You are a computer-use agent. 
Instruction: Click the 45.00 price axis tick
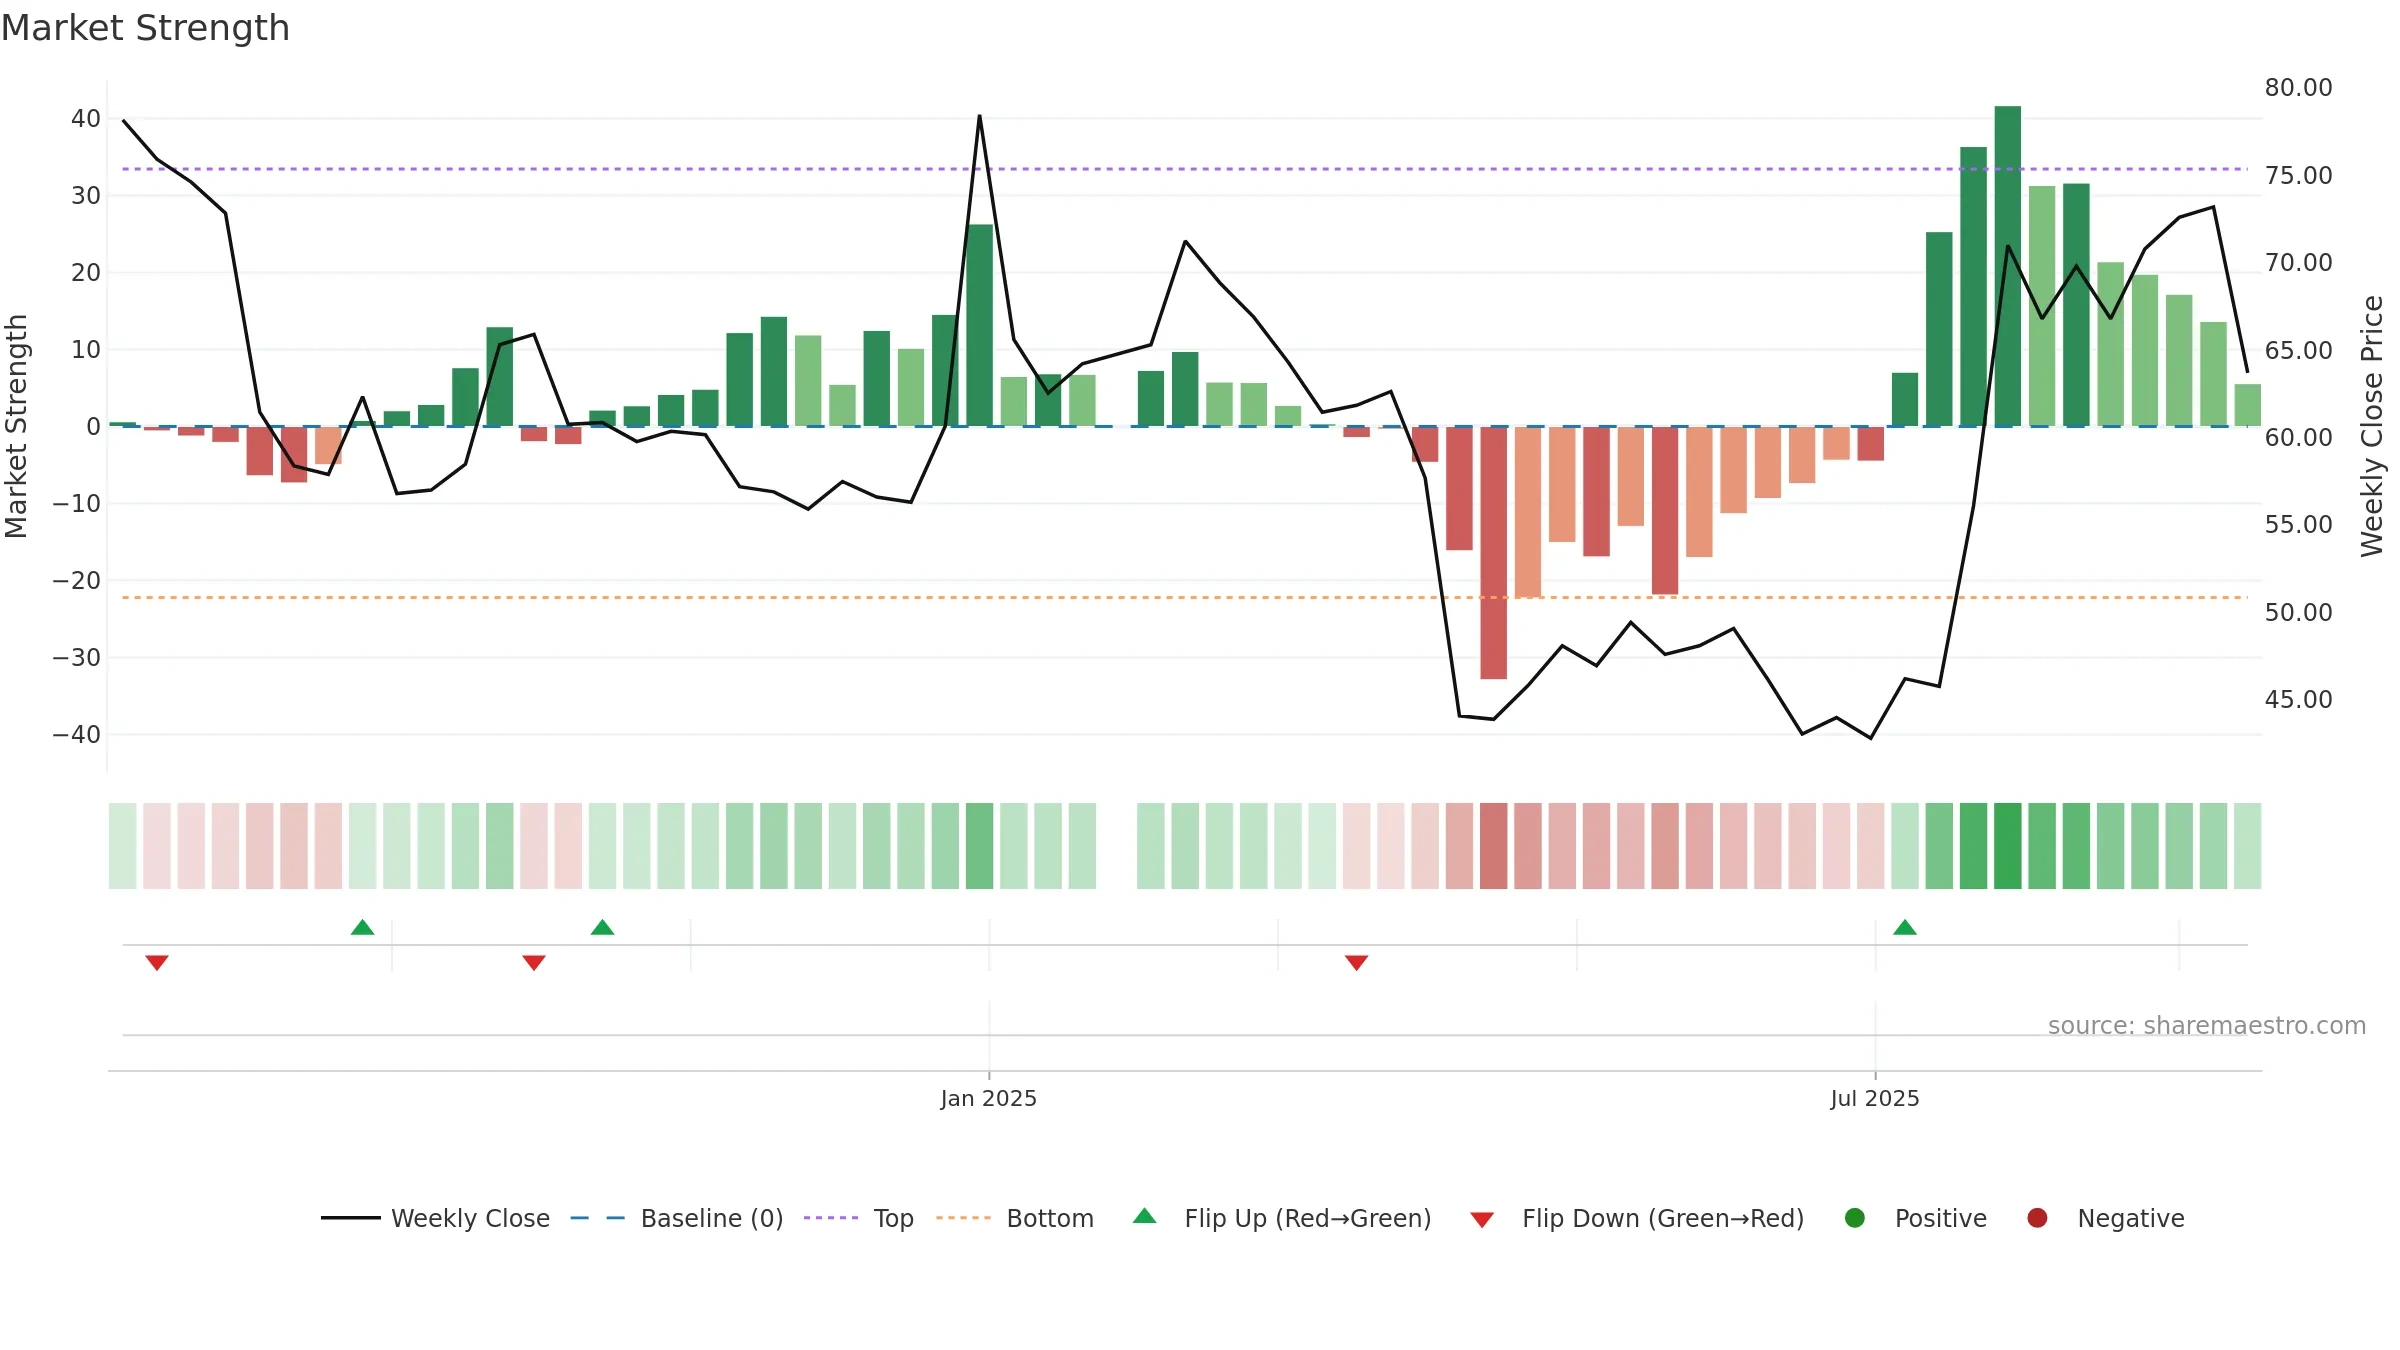pos(2299,700)
